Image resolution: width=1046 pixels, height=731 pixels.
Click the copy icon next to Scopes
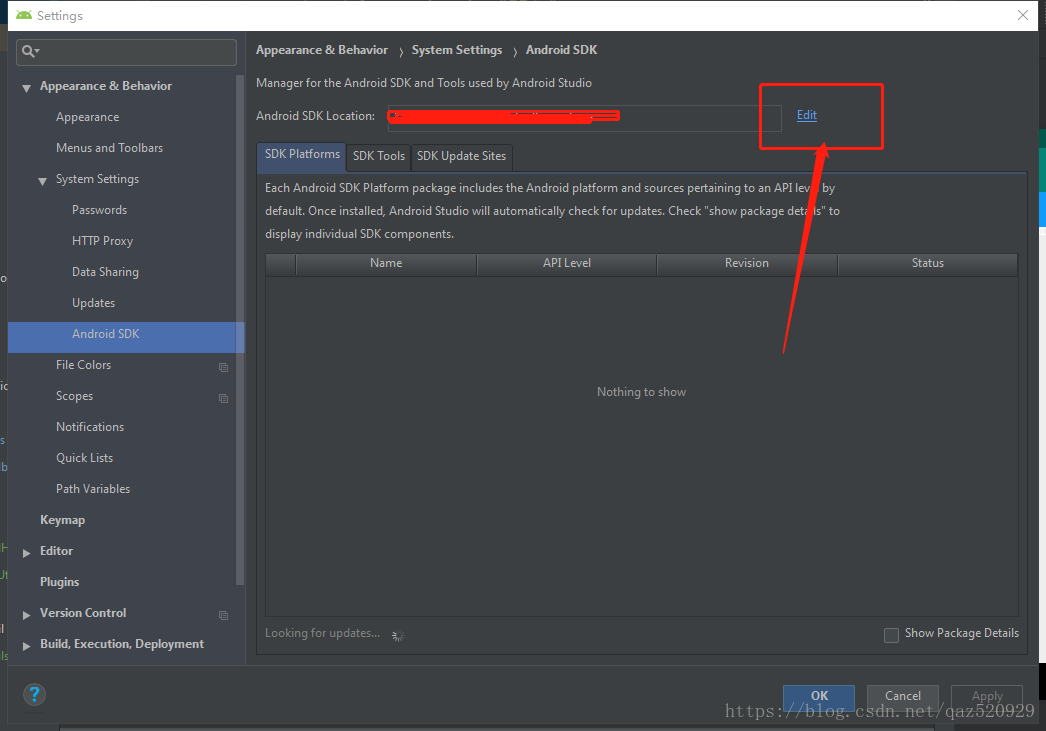[x=223, y=398]
